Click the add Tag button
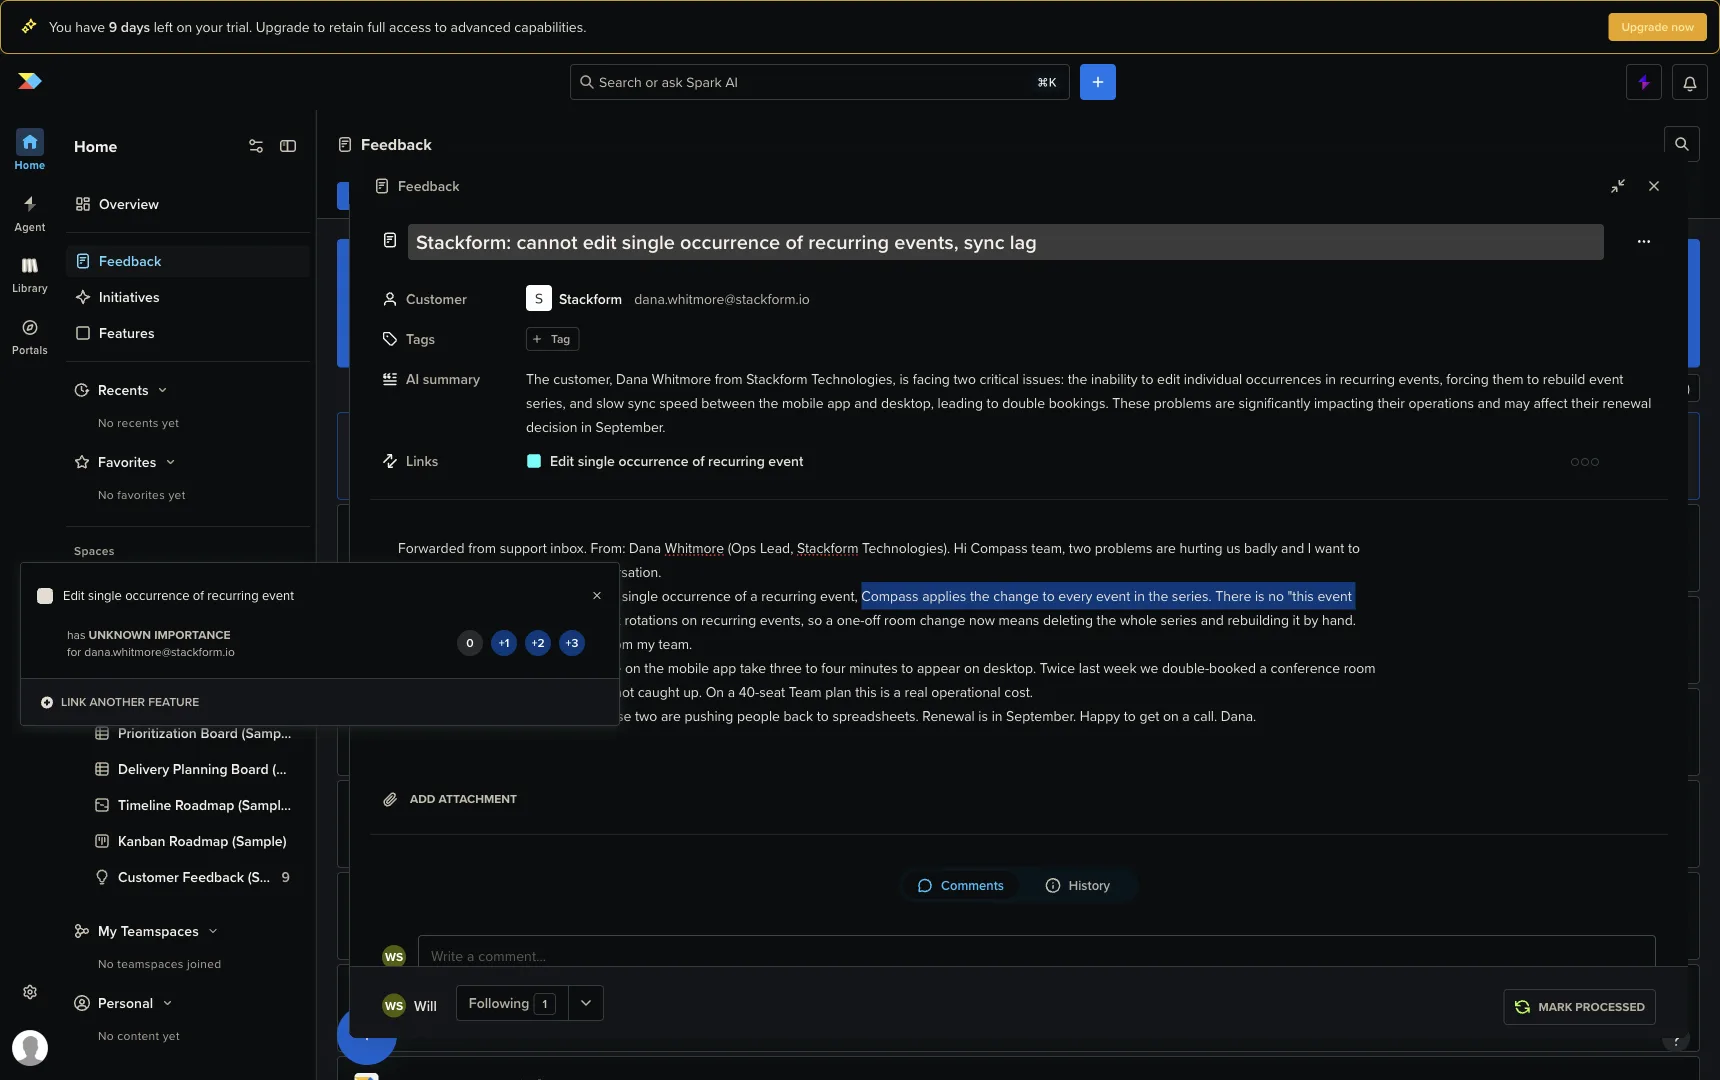 [552, 339]
